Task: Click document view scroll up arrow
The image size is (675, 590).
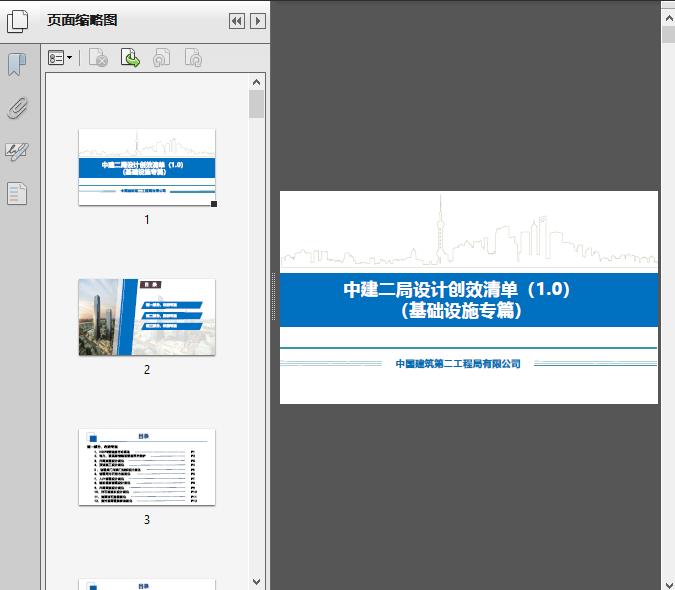Action: (669, 18)
